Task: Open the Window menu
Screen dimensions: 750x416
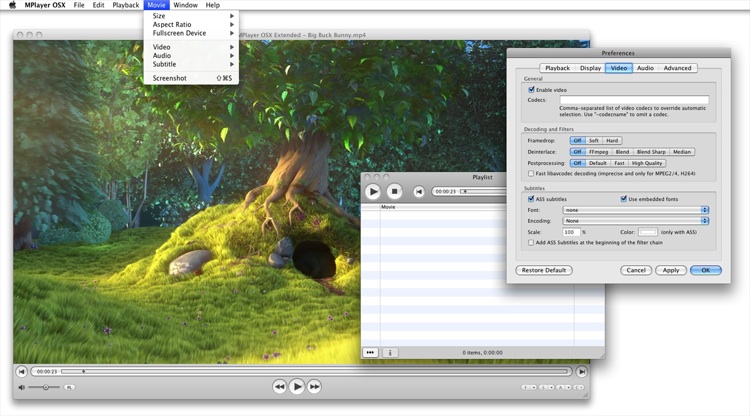Action: tap(186, 5)
